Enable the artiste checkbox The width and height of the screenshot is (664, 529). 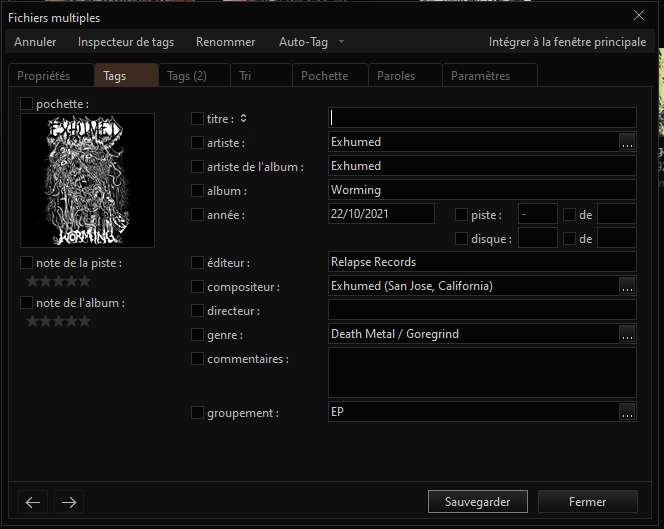point(197,143)
